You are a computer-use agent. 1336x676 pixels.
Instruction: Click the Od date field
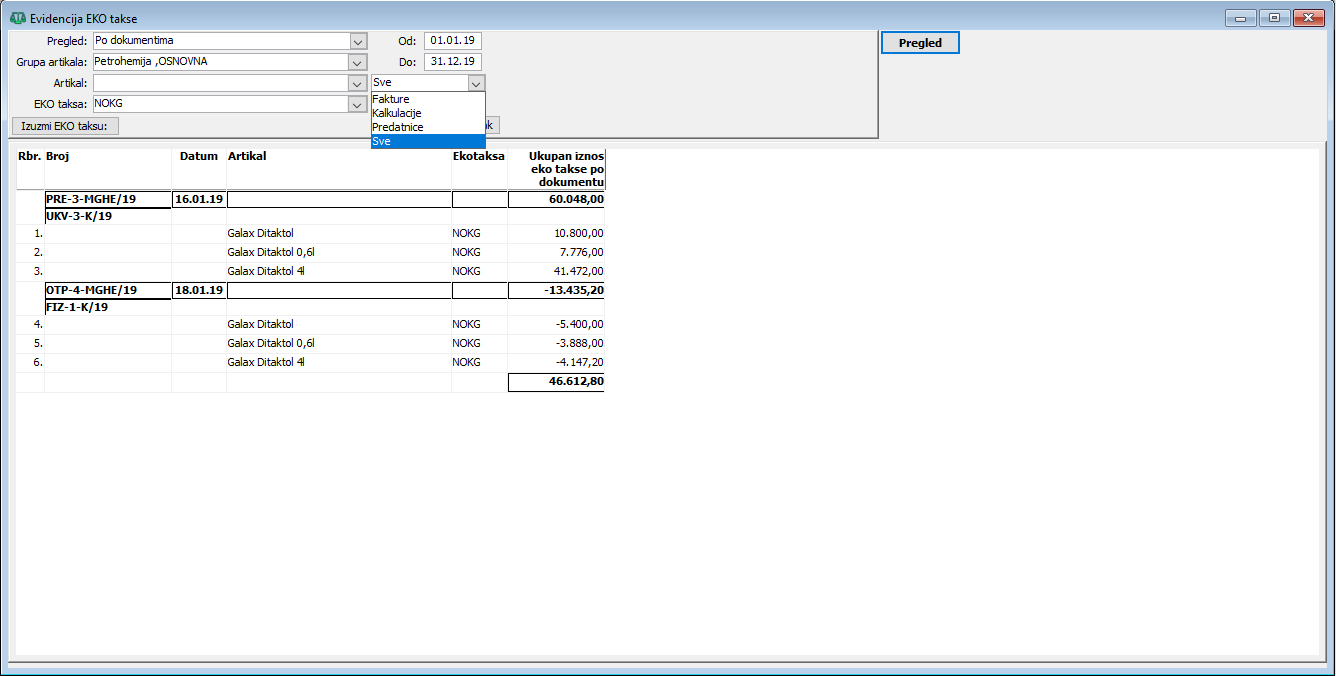pyautogui.click(x=452, y=41)
